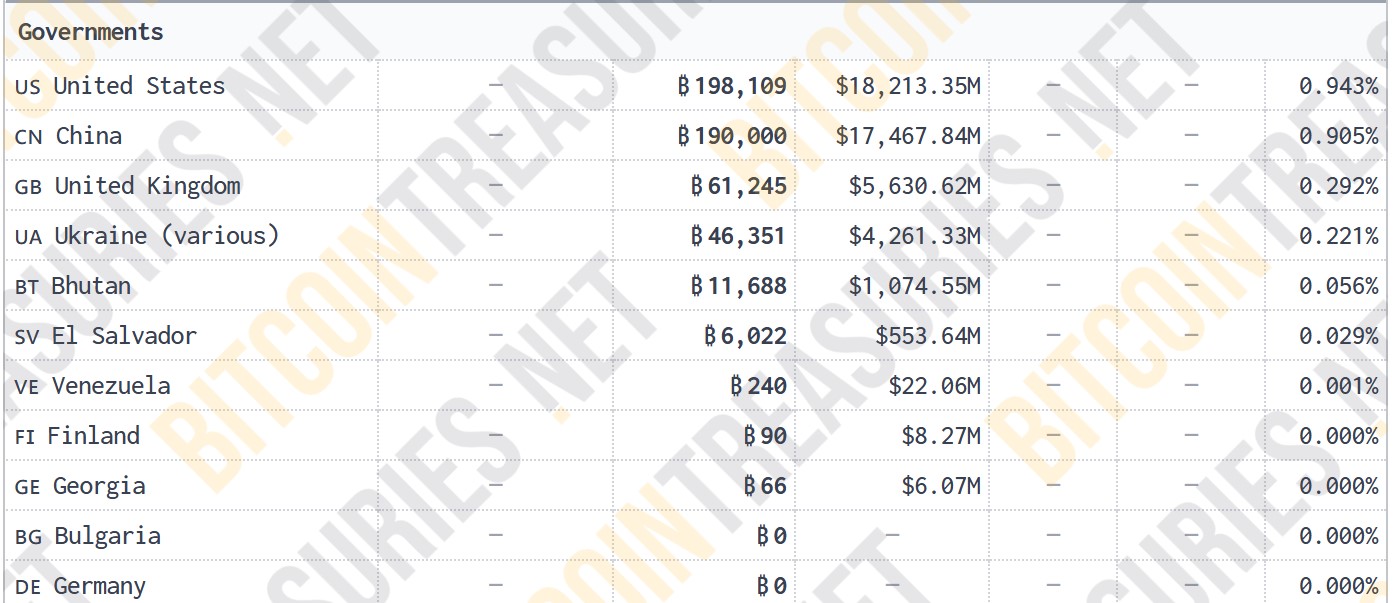Click the $4,261.33M value cell
This screenshot has width=1400, height=603.
tap(915, 236)
